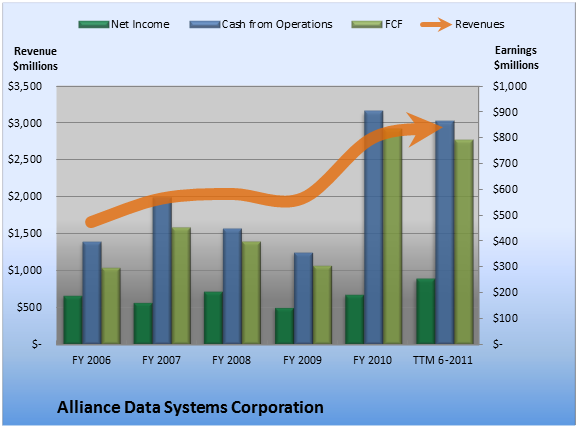Image resolution: width=577 pixels, height=427 pixels.
Task: Select the "Net Income" legend label
Action: [x=140, y=24]
